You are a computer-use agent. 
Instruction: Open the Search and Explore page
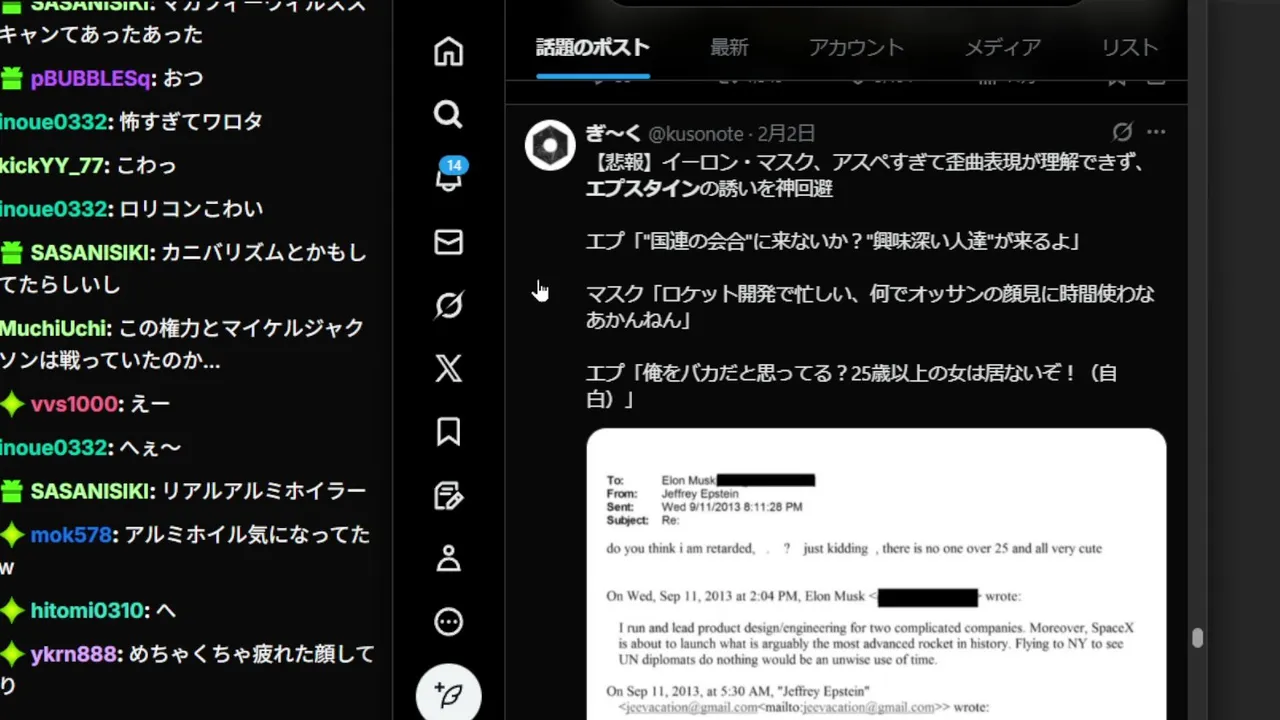click(448, 114)
